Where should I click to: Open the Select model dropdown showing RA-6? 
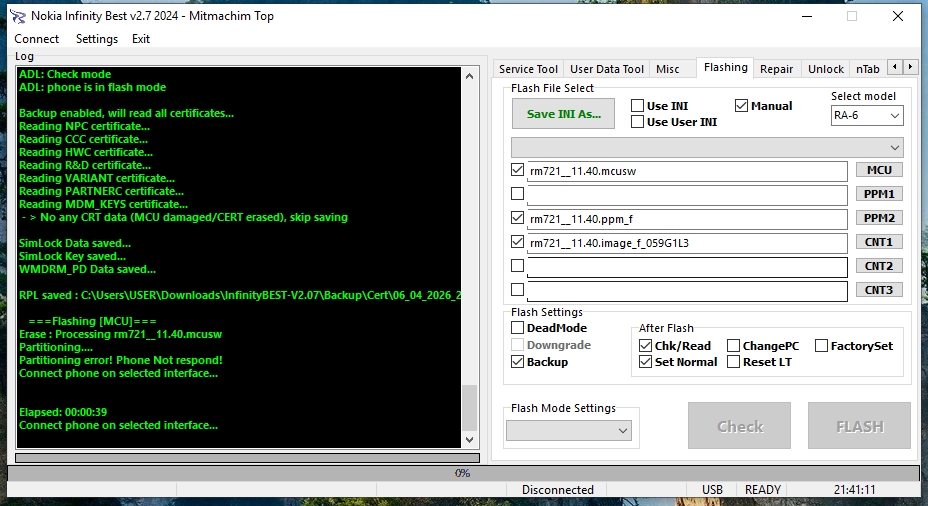point(866,116)
